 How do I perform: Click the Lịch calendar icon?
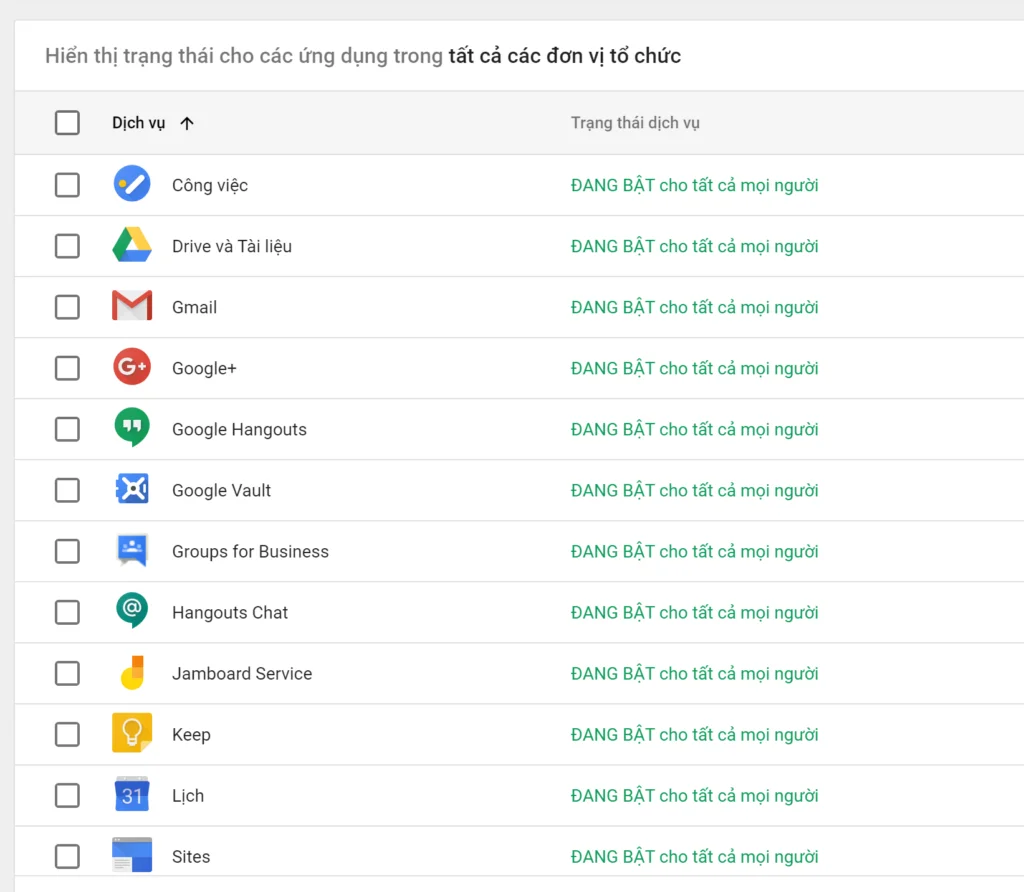click(x=132, y=794)
